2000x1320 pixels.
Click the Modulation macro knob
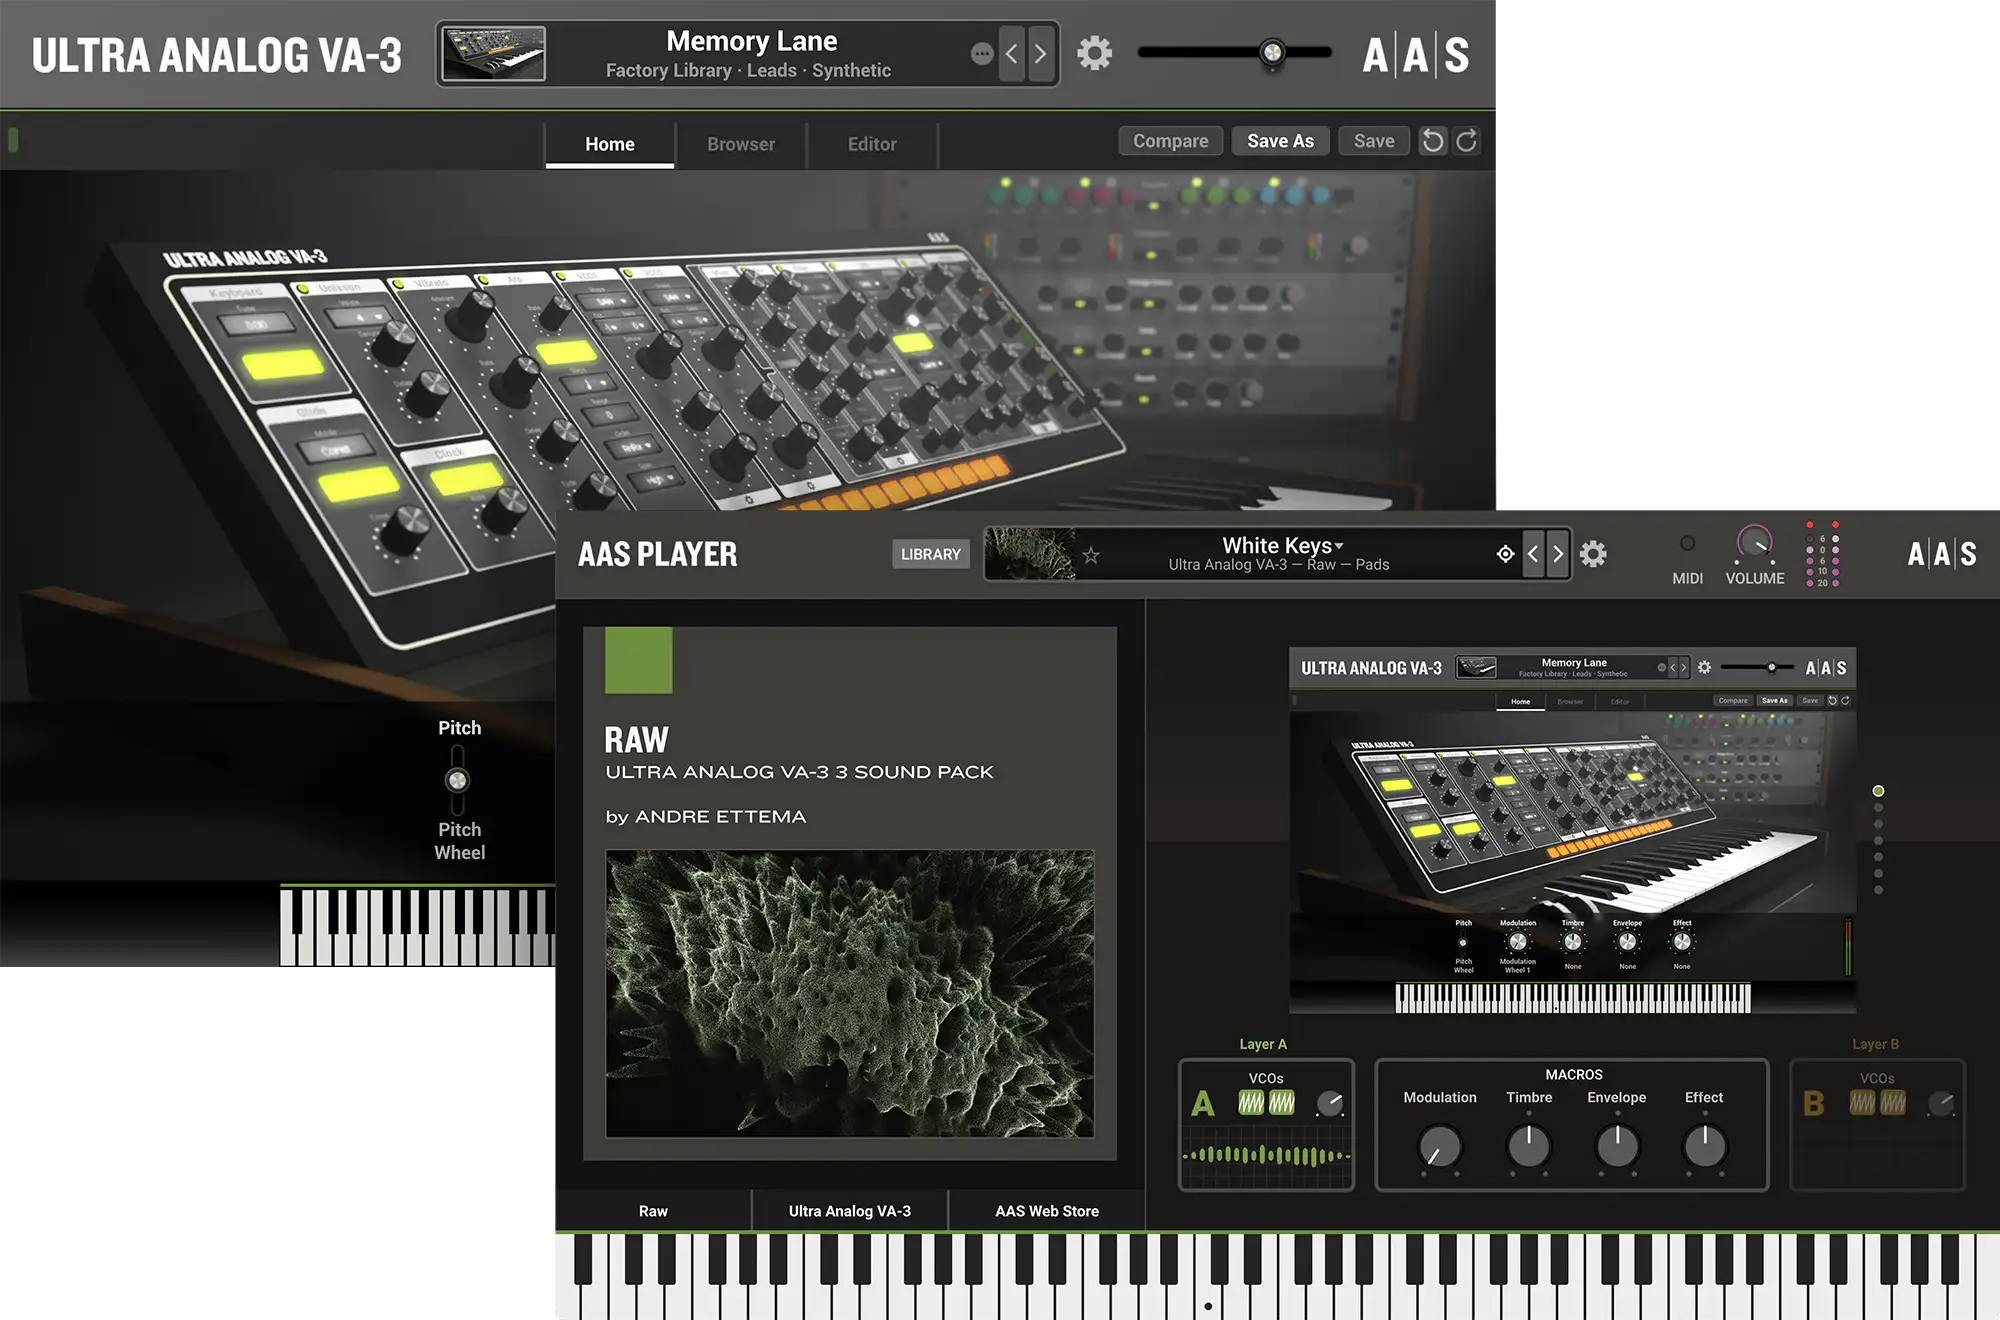1440,1146
